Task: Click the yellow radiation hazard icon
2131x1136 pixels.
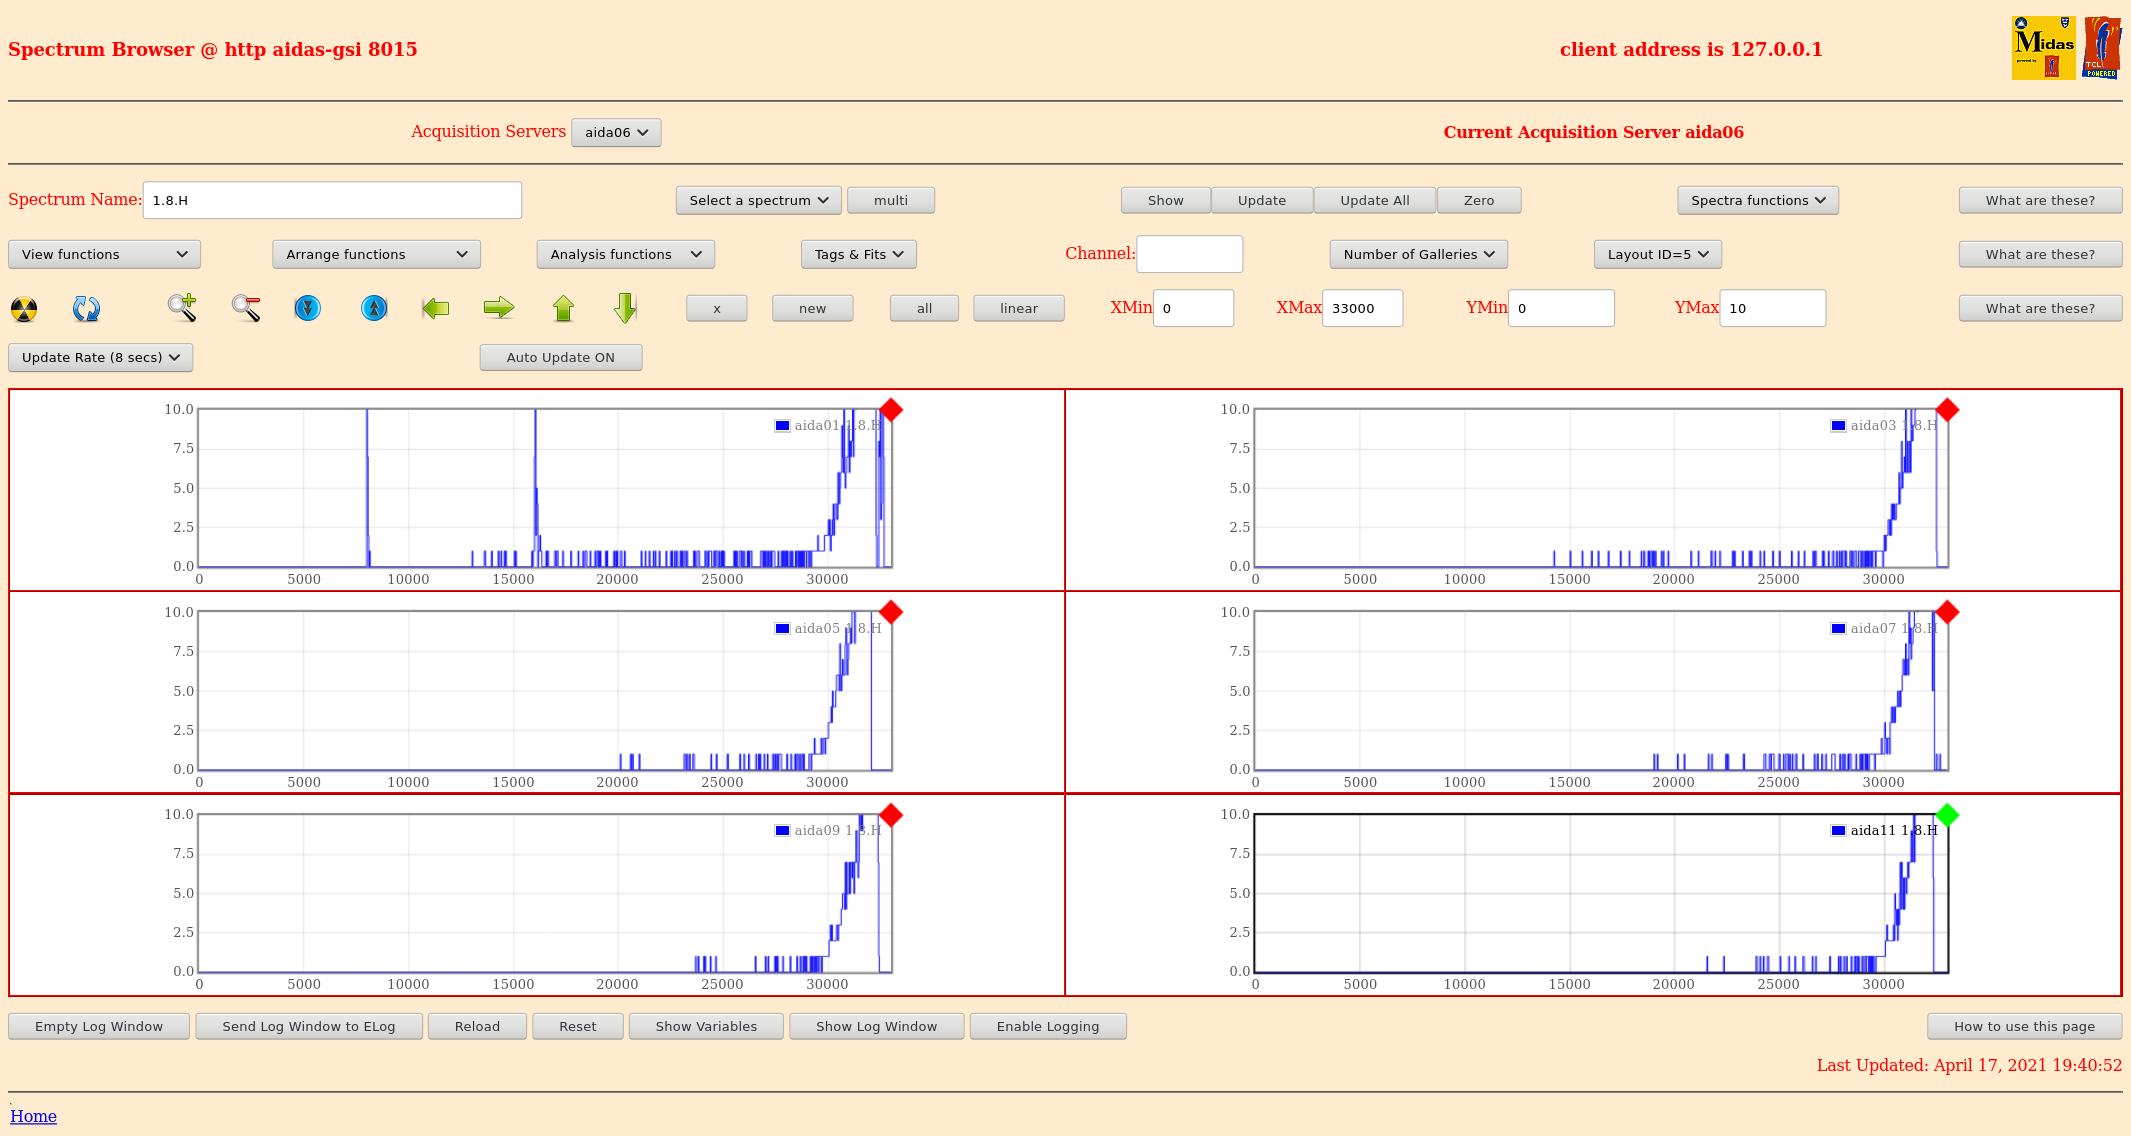Action: (x=24, y=309)
